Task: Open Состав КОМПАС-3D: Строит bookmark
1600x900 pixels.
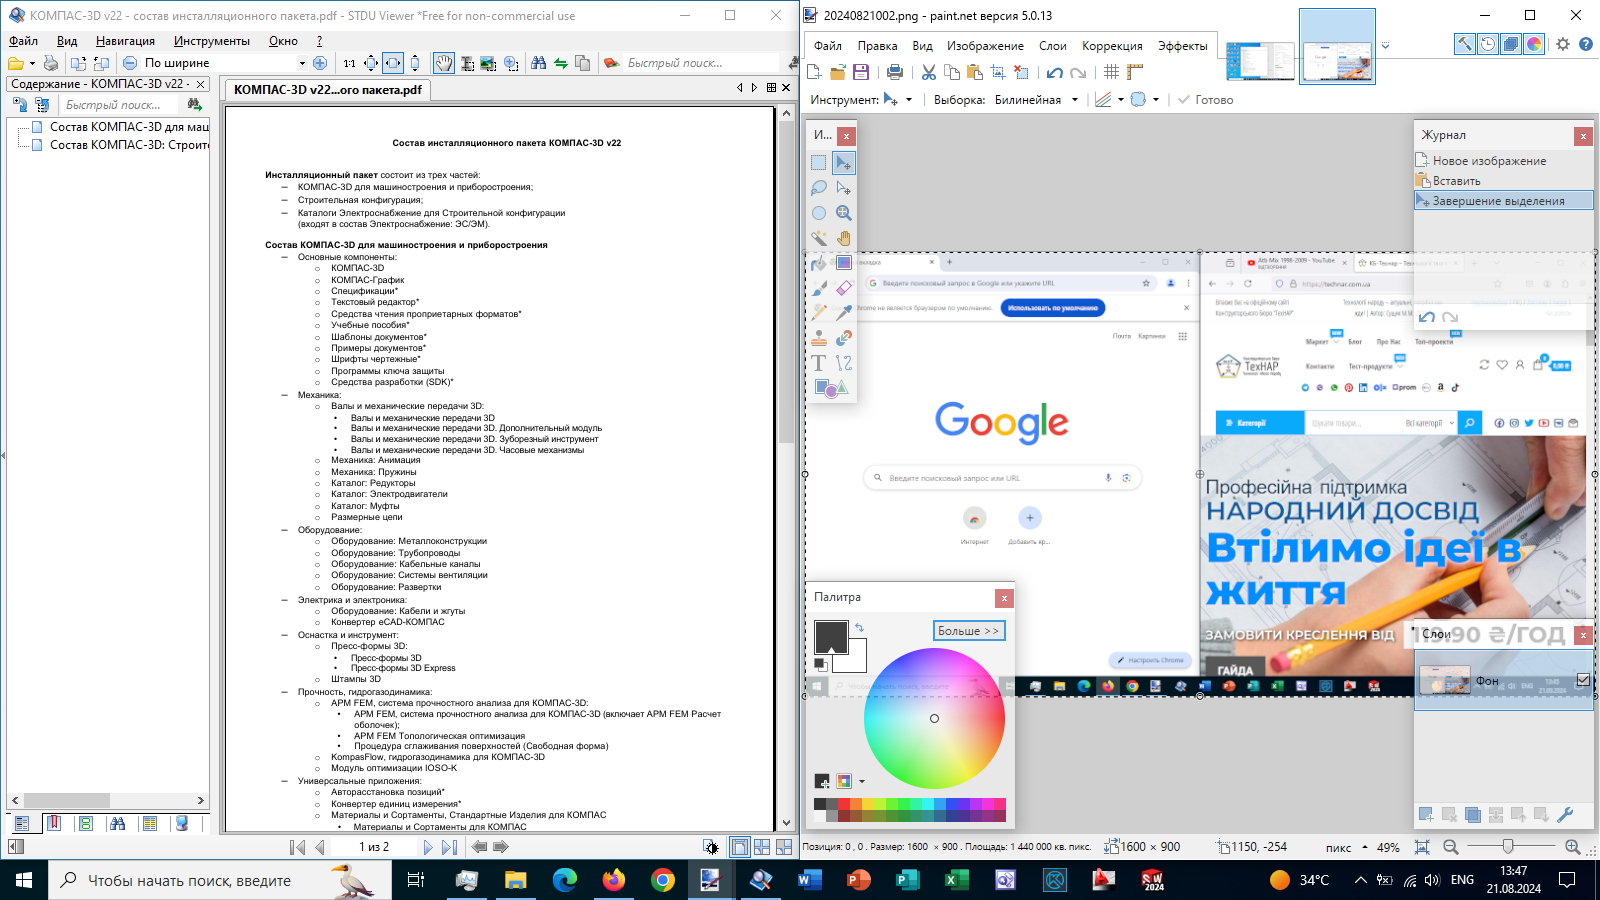Action: (129, 145)
